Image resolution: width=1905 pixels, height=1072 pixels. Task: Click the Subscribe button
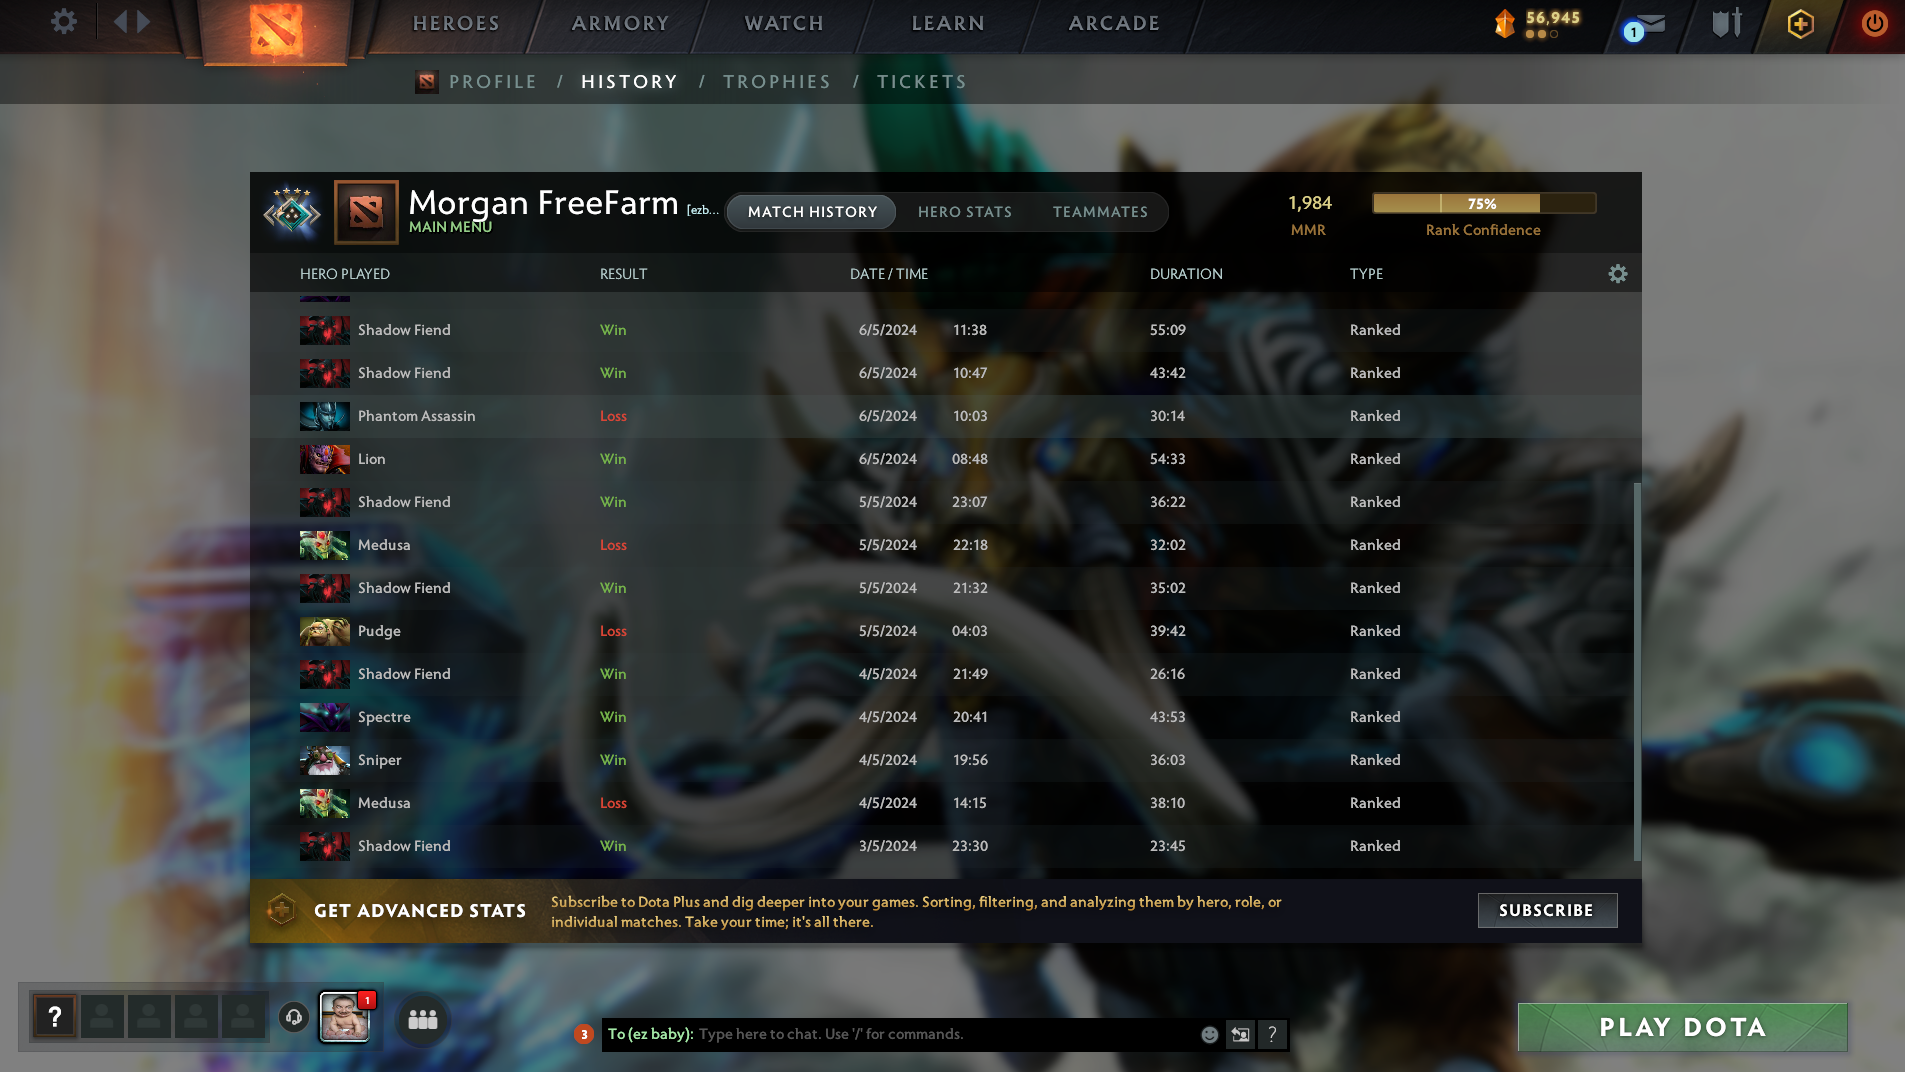pos(1547,911)
